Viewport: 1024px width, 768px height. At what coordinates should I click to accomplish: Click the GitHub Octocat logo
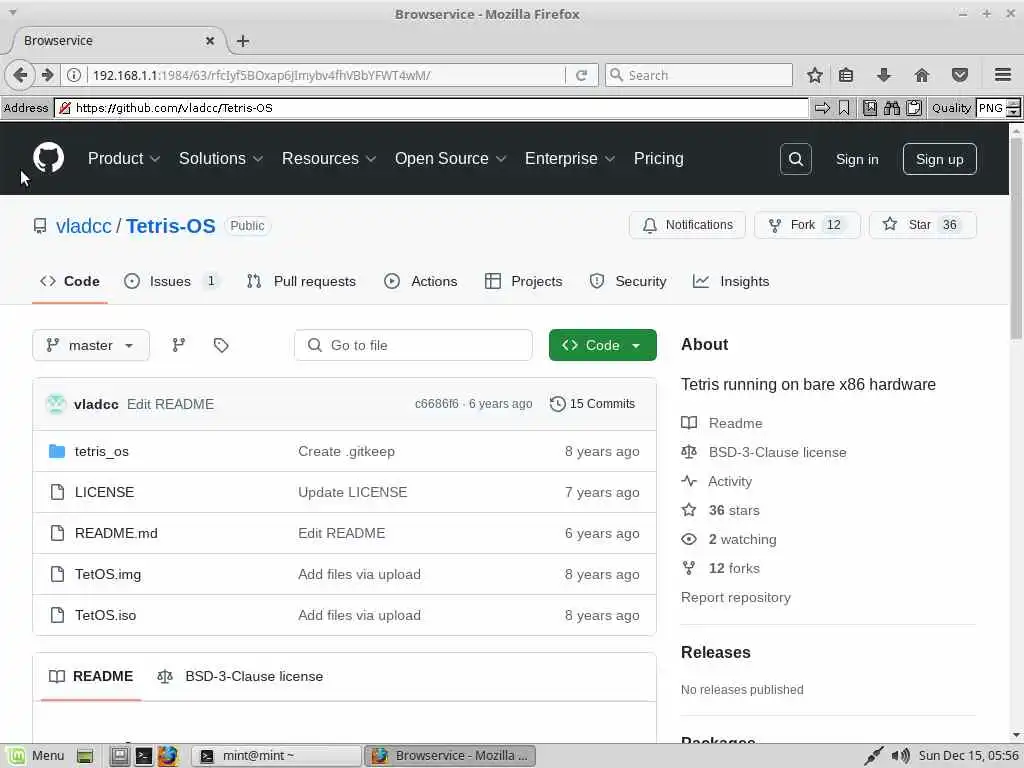48,158
